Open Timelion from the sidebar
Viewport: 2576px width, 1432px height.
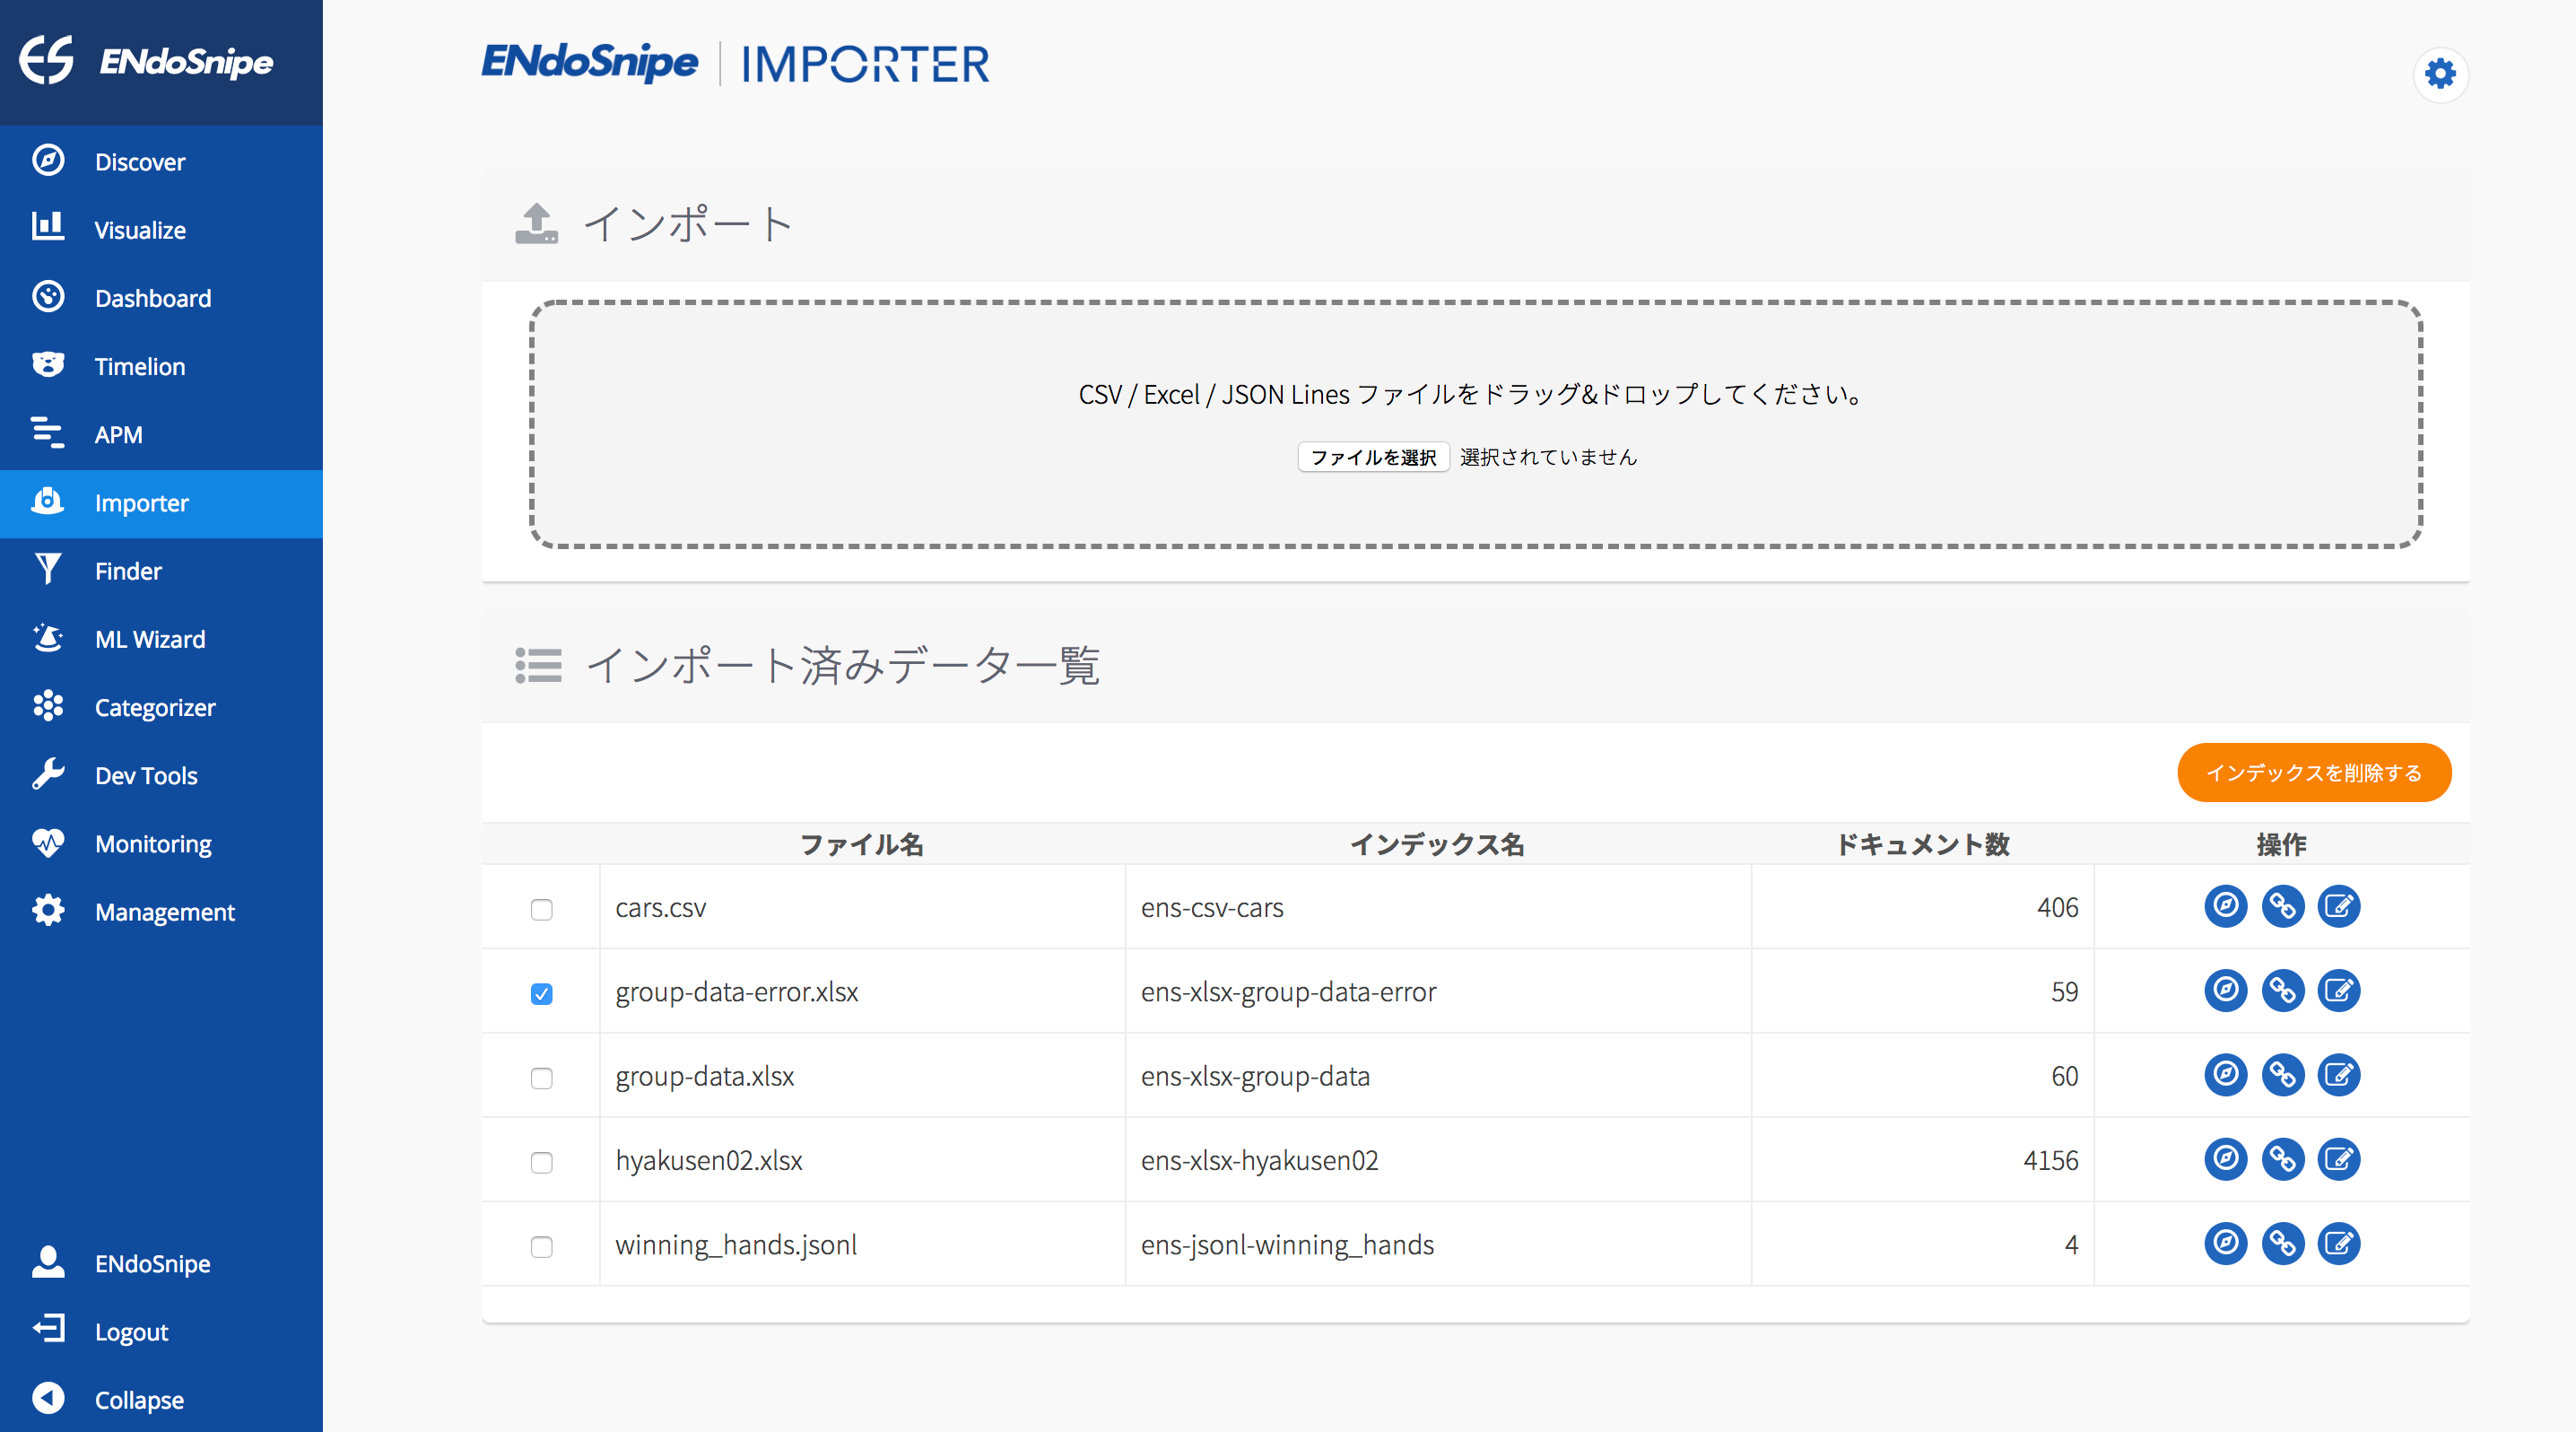161,365
